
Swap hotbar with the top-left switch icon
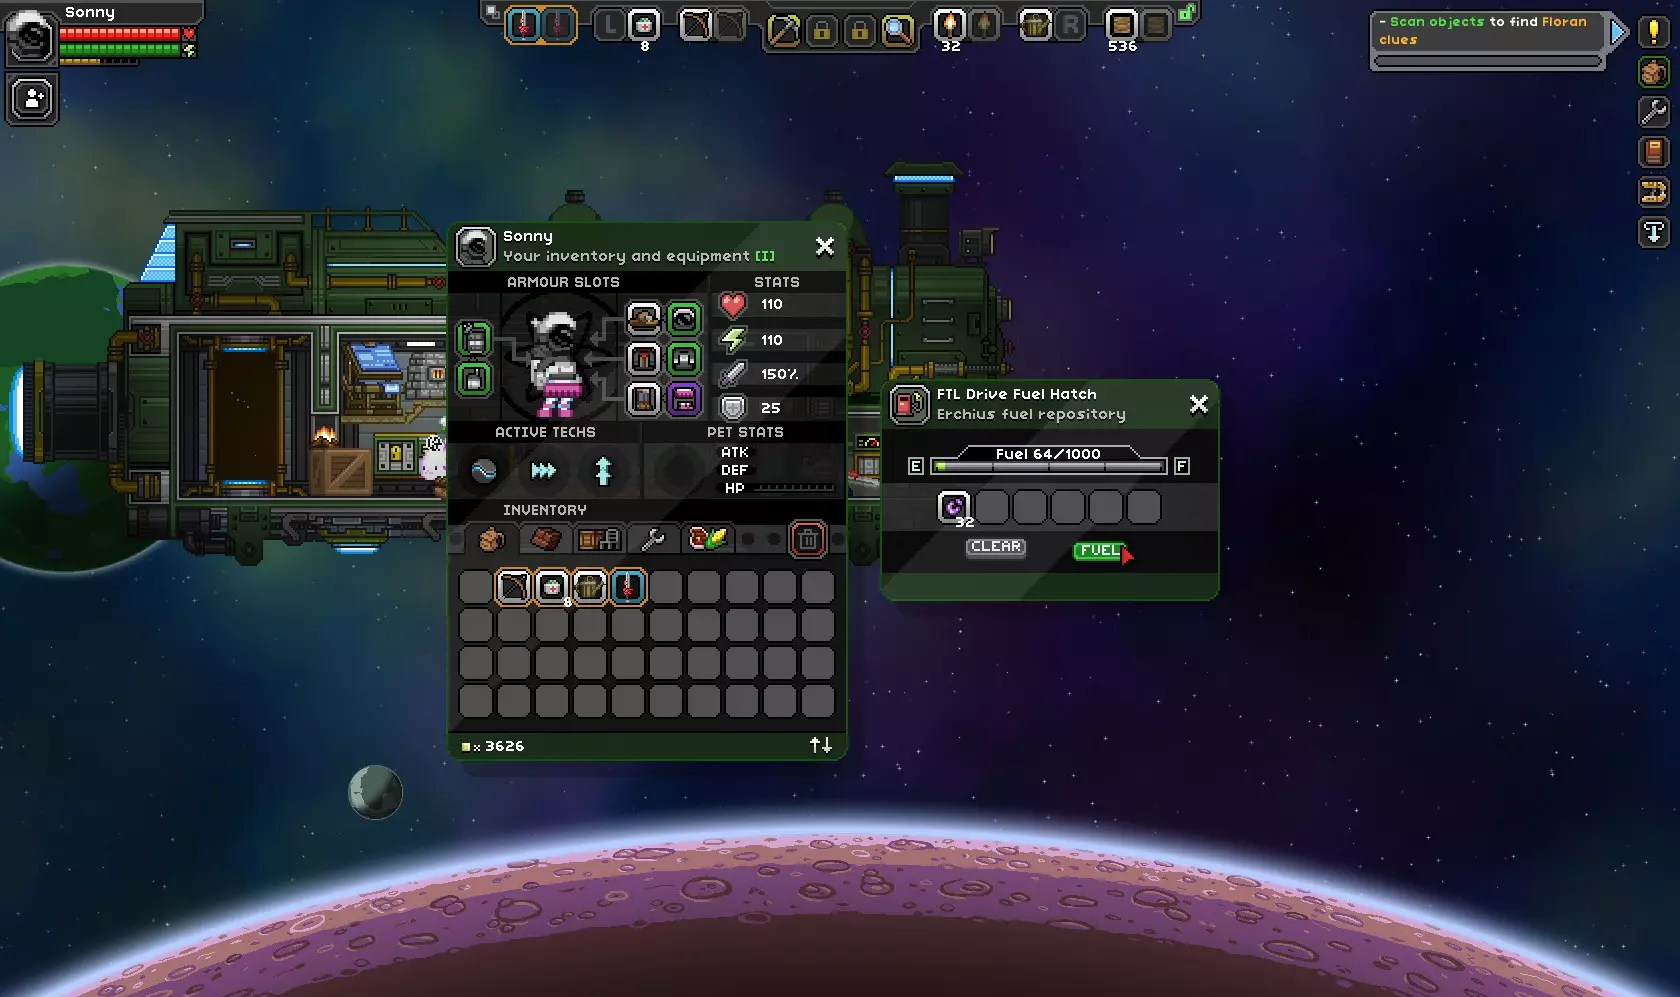(492, 12)
